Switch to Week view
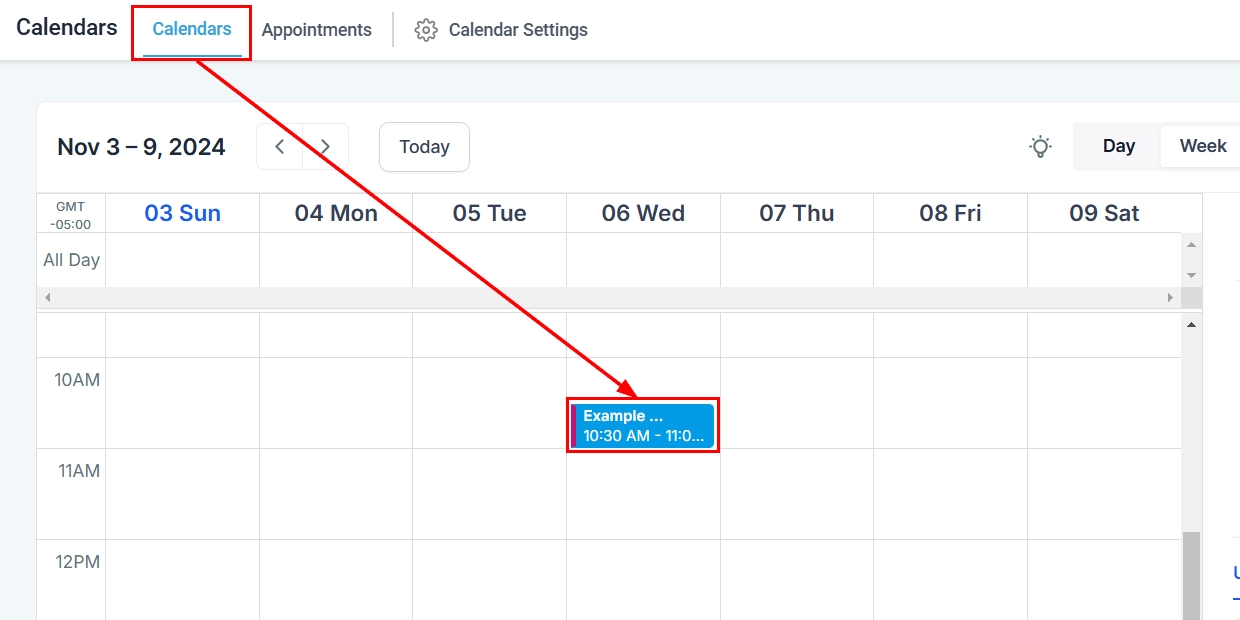The width and height of the screenshot is (1240, 620). pos(1203,146)
